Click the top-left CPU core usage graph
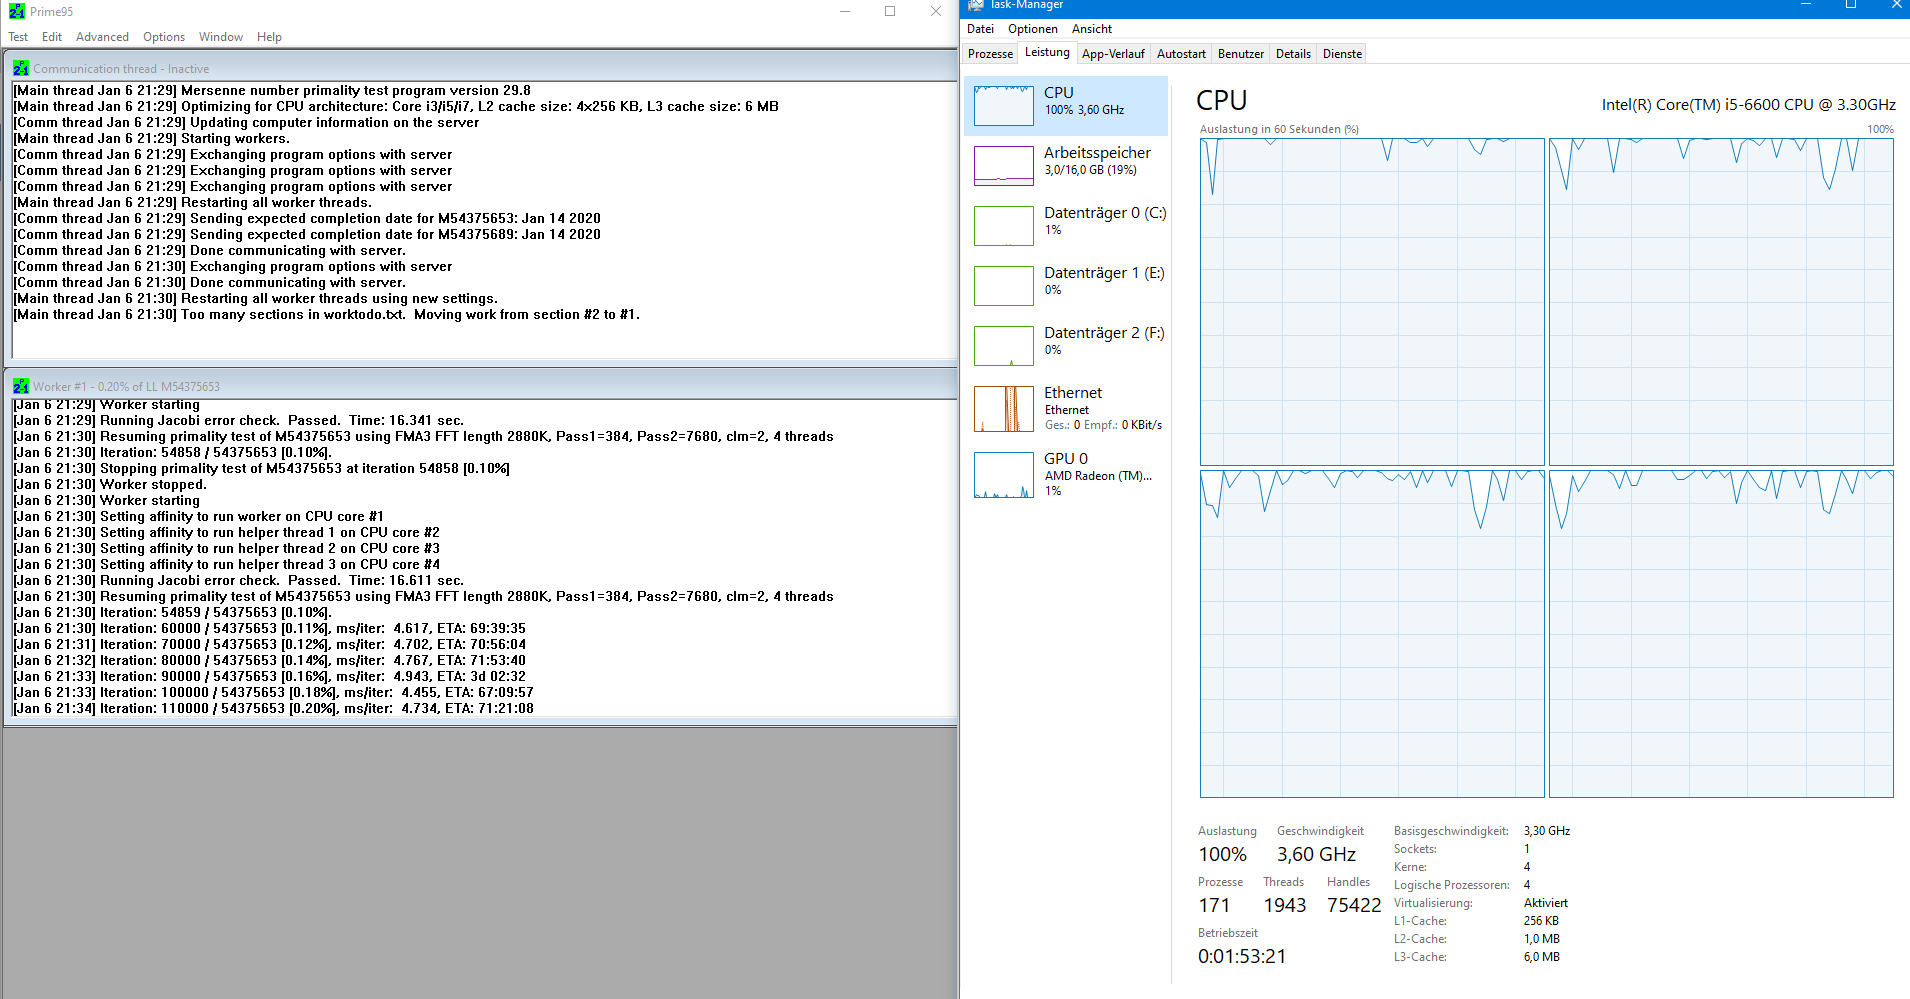Image resolution: width=1910 pixels, height=999 pixels. [1372, 302]
